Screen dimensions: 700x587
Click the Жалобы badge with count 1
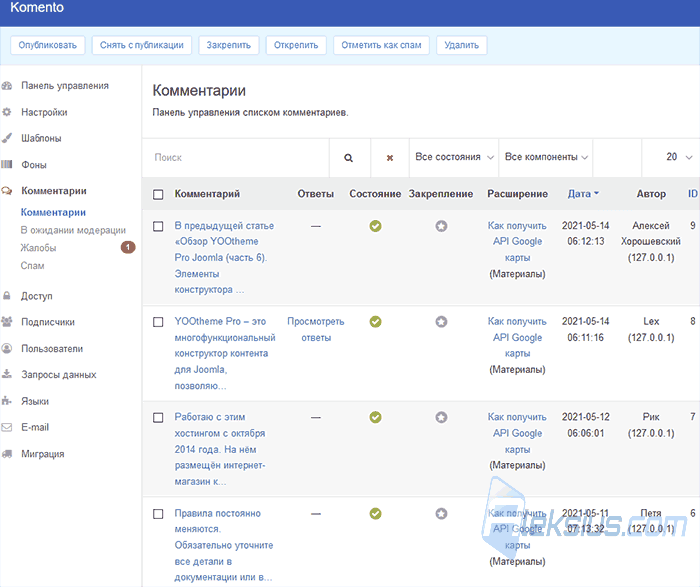point(128,247)
